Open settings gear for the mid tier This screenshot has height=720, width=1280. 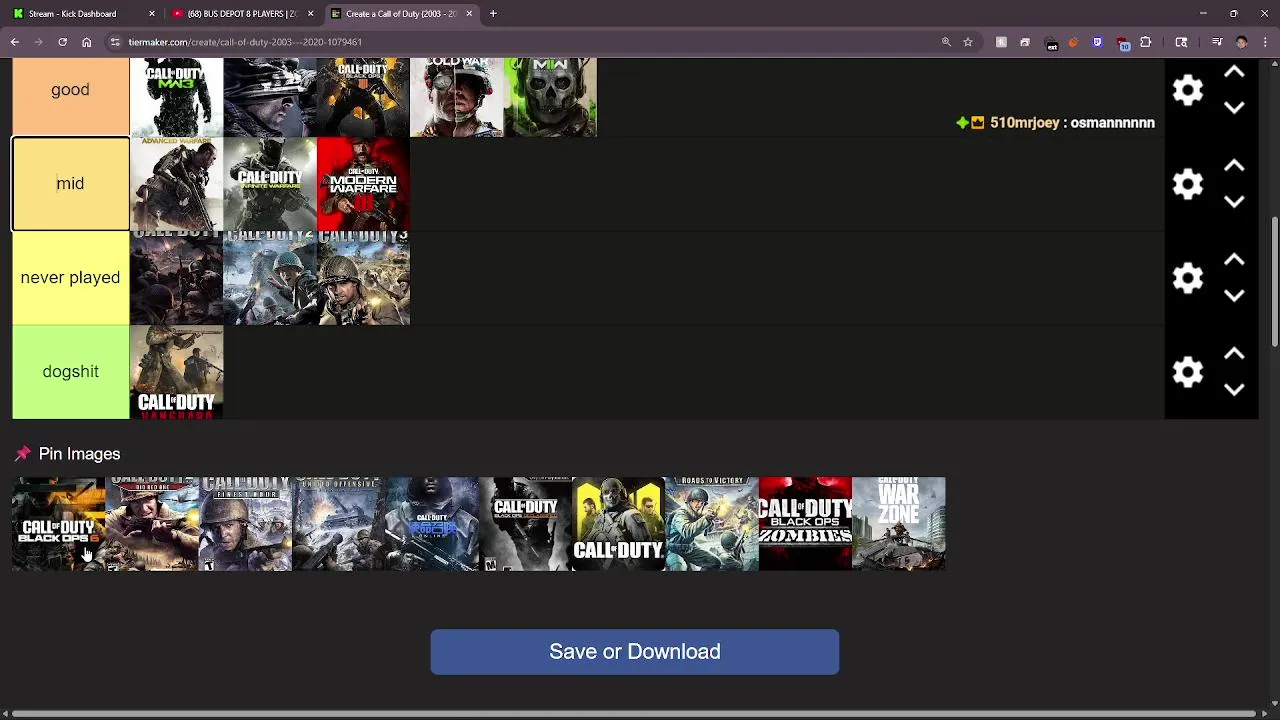1188,184
